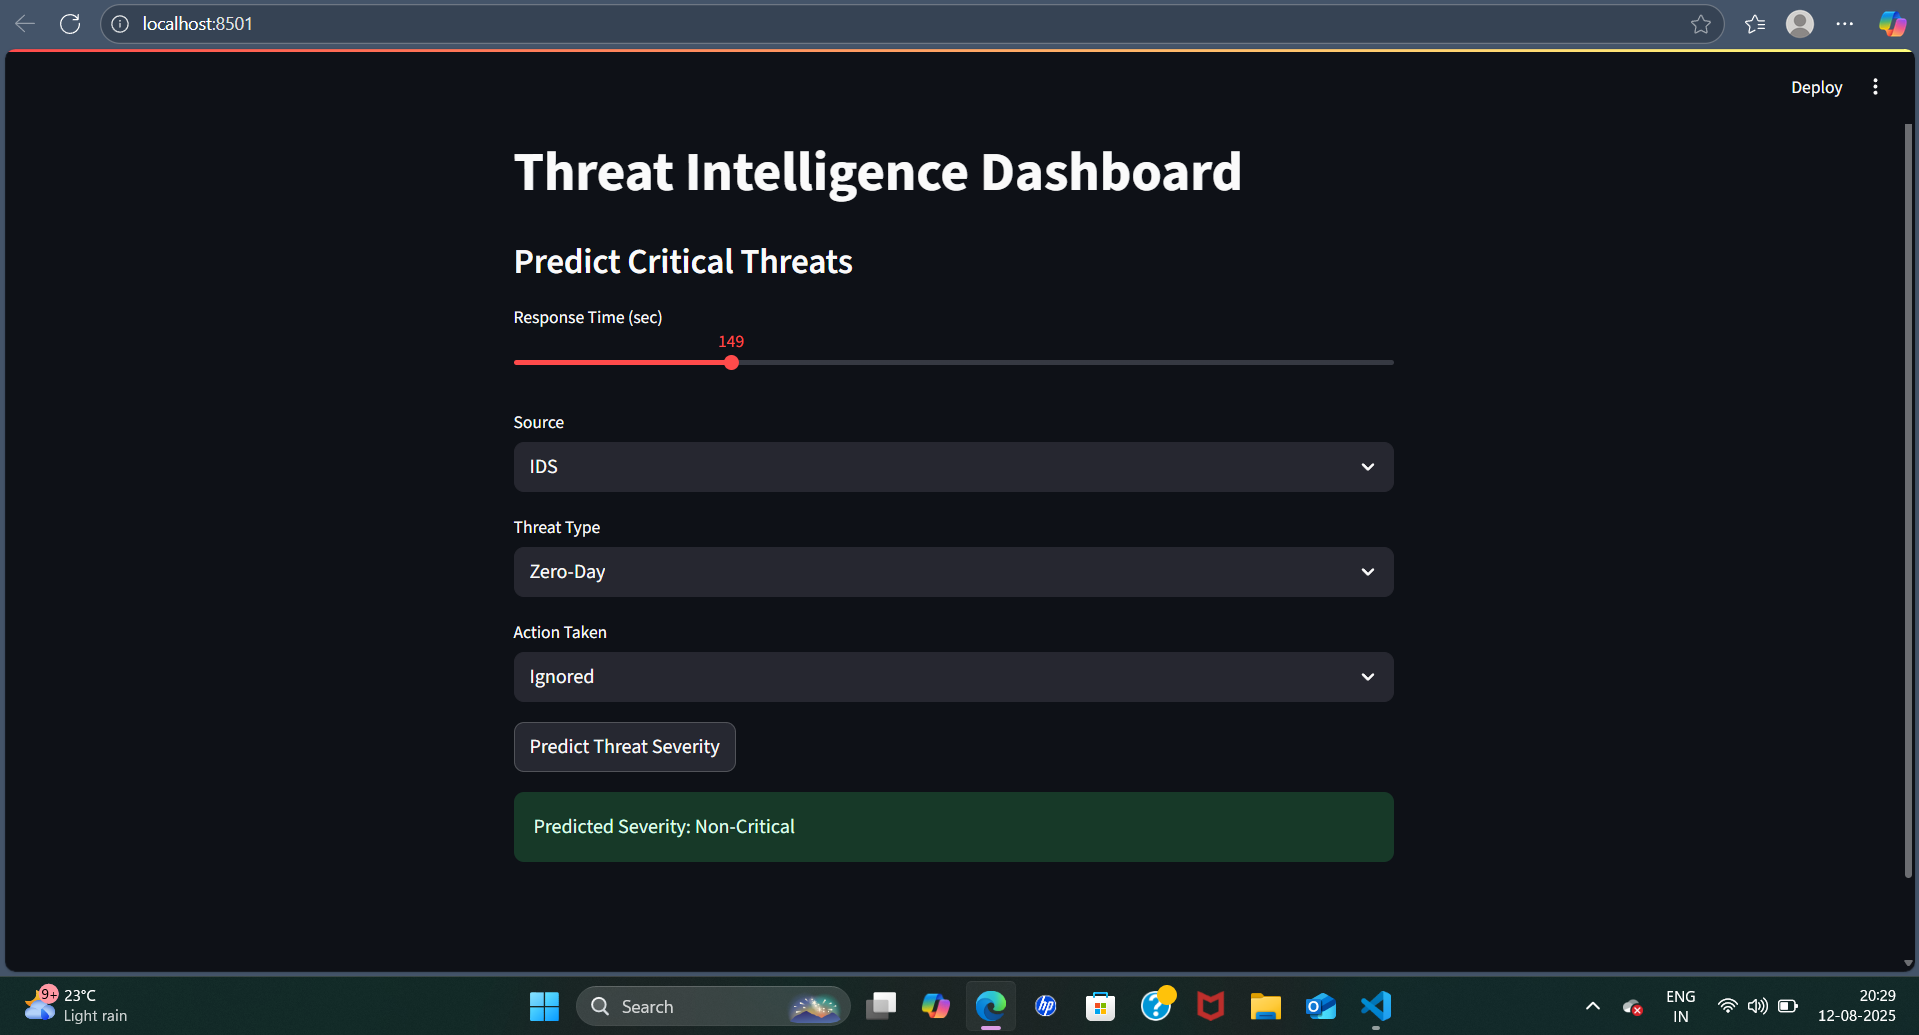
Task: Open the browser profile avatar
Action: [1800, 24]
